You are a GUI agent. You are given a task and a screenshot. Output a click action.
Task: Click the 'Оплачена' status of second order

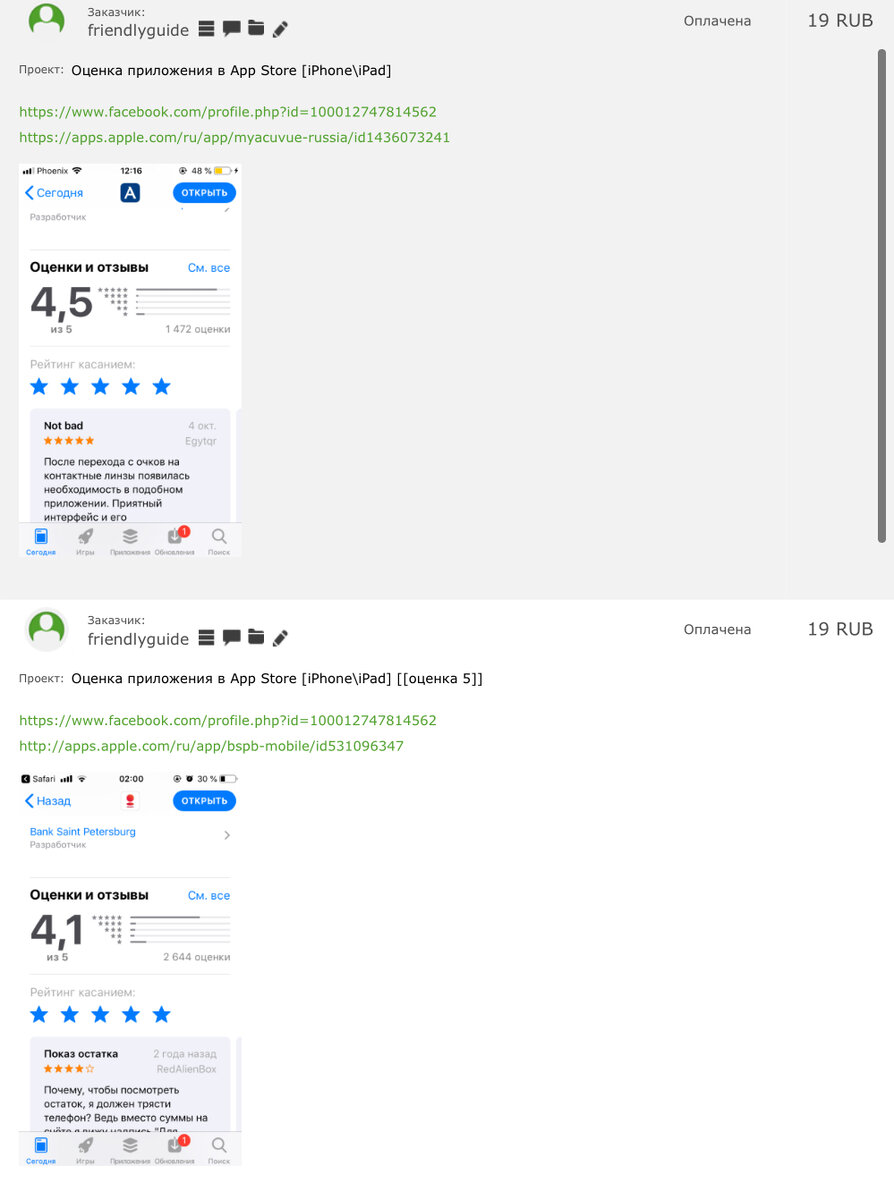point(717,629)
